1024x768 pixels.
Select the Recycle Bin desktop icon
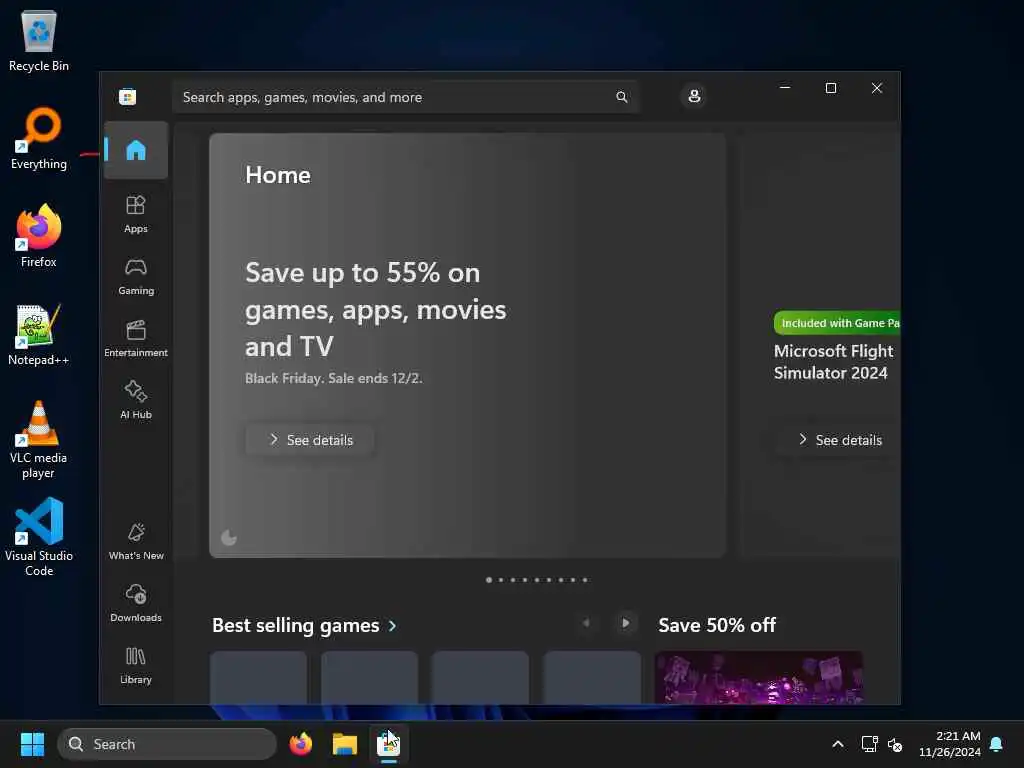pyautogui.click(x=39, y=40)
